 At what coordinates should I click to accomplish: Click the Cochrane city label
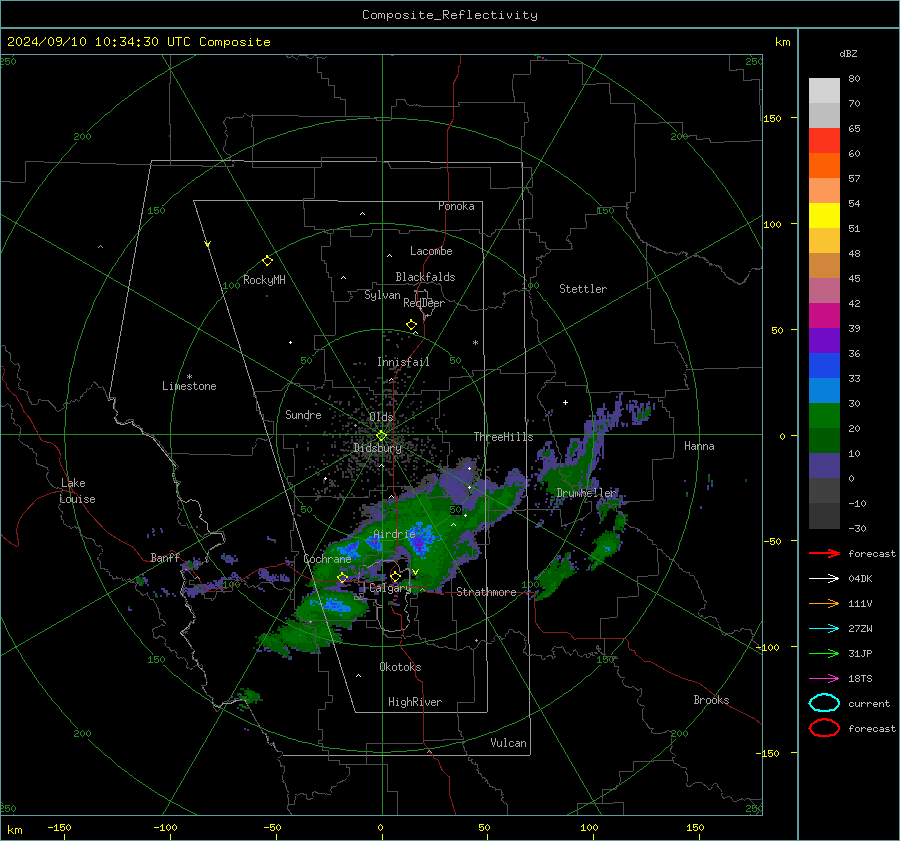(x=327, y=559)
